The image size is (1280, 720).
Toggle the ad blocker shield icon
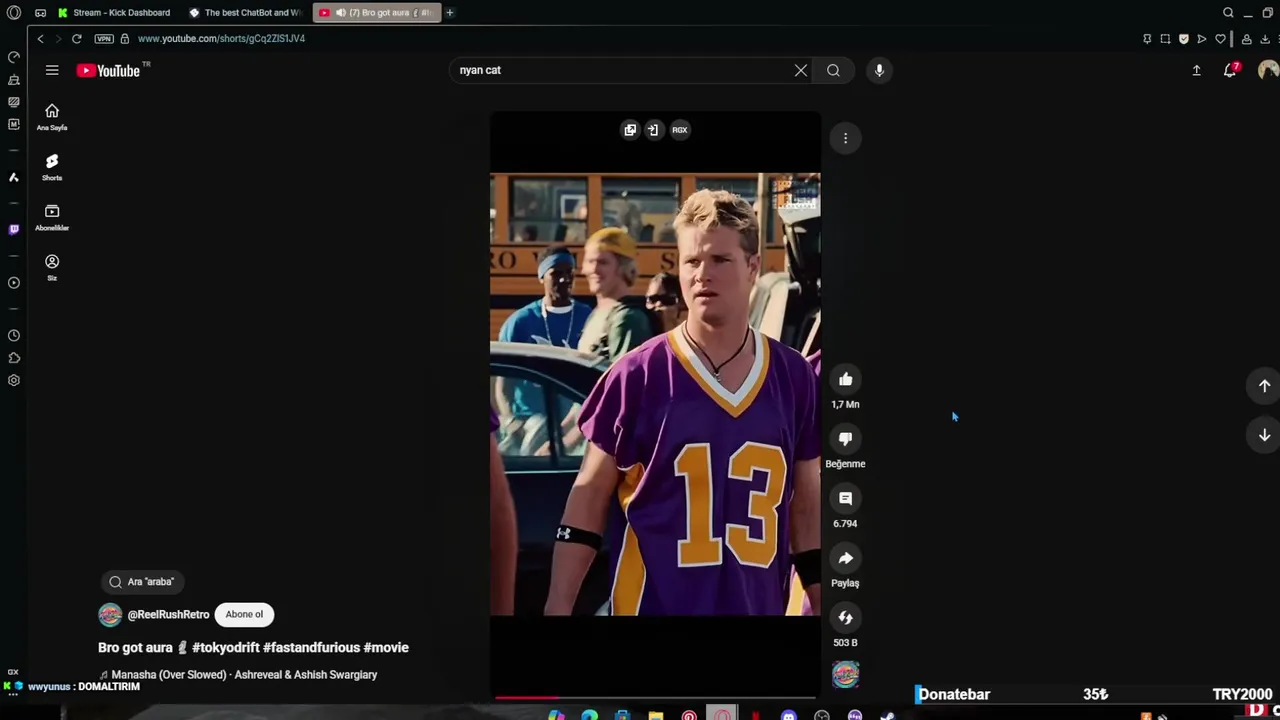click(1184, 39)
